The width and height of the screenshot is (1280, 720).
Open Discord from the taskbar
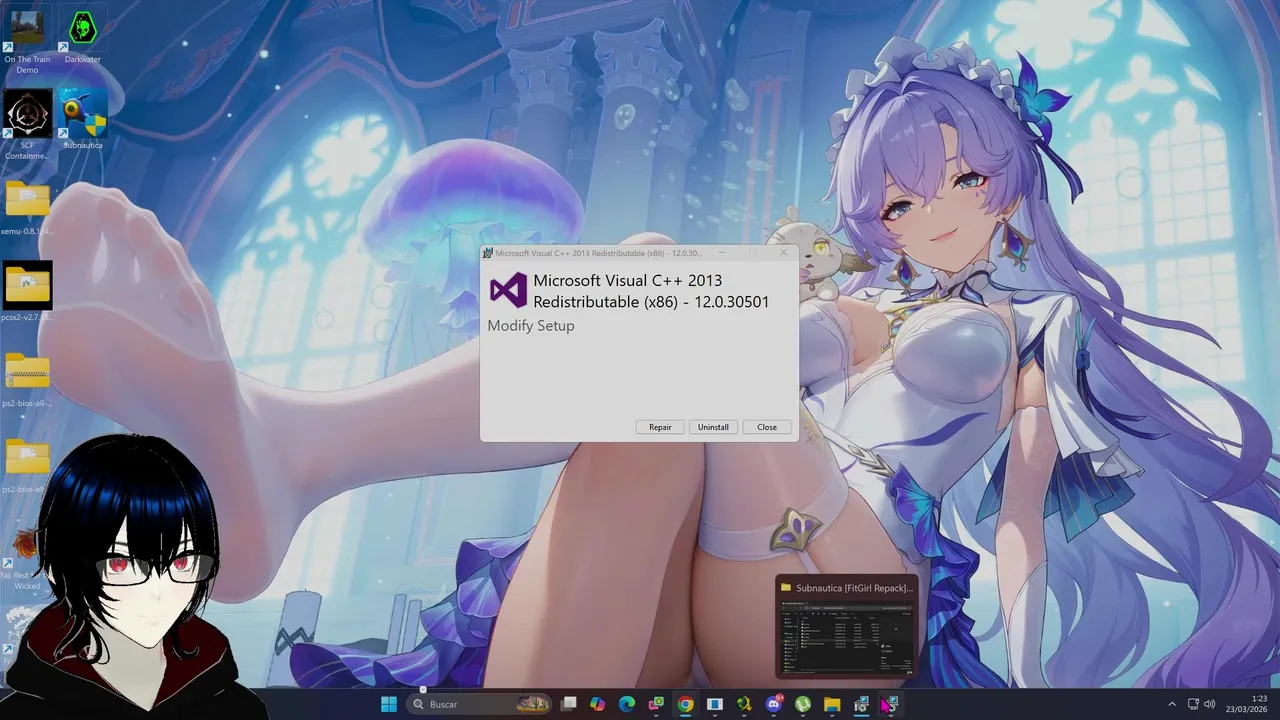point(773,704)
